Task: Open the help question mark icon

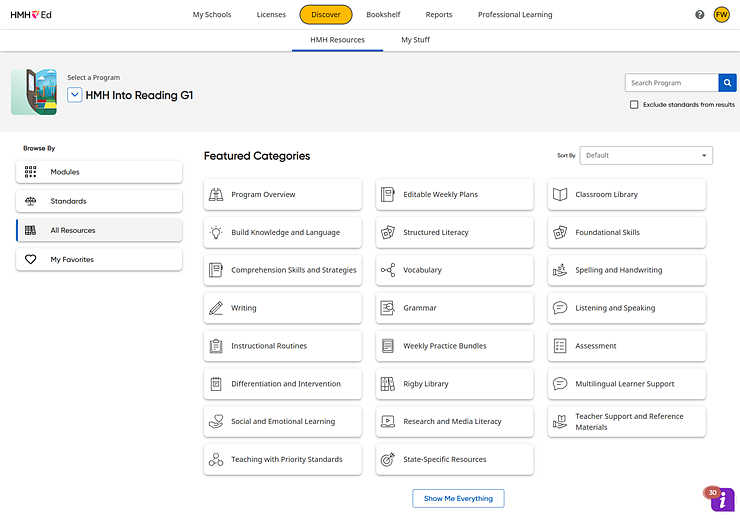Action: coord(699,15)
